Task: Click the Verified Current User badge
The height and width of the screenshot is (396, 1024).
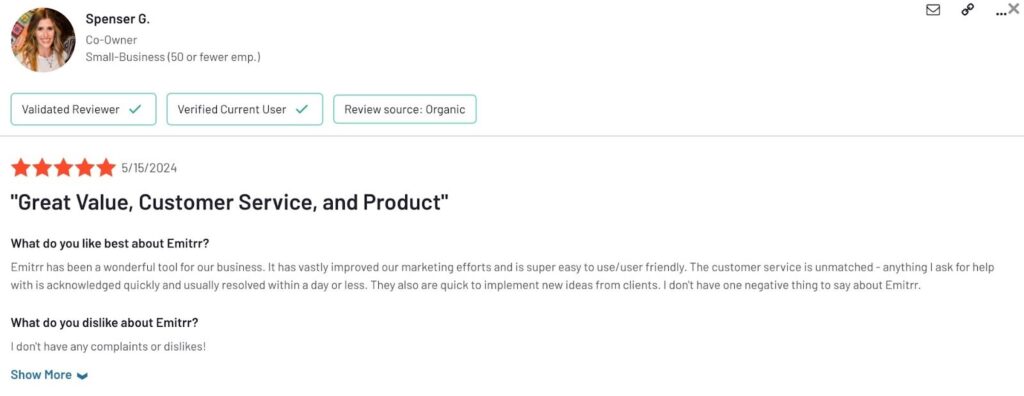Action: point(245,109)
